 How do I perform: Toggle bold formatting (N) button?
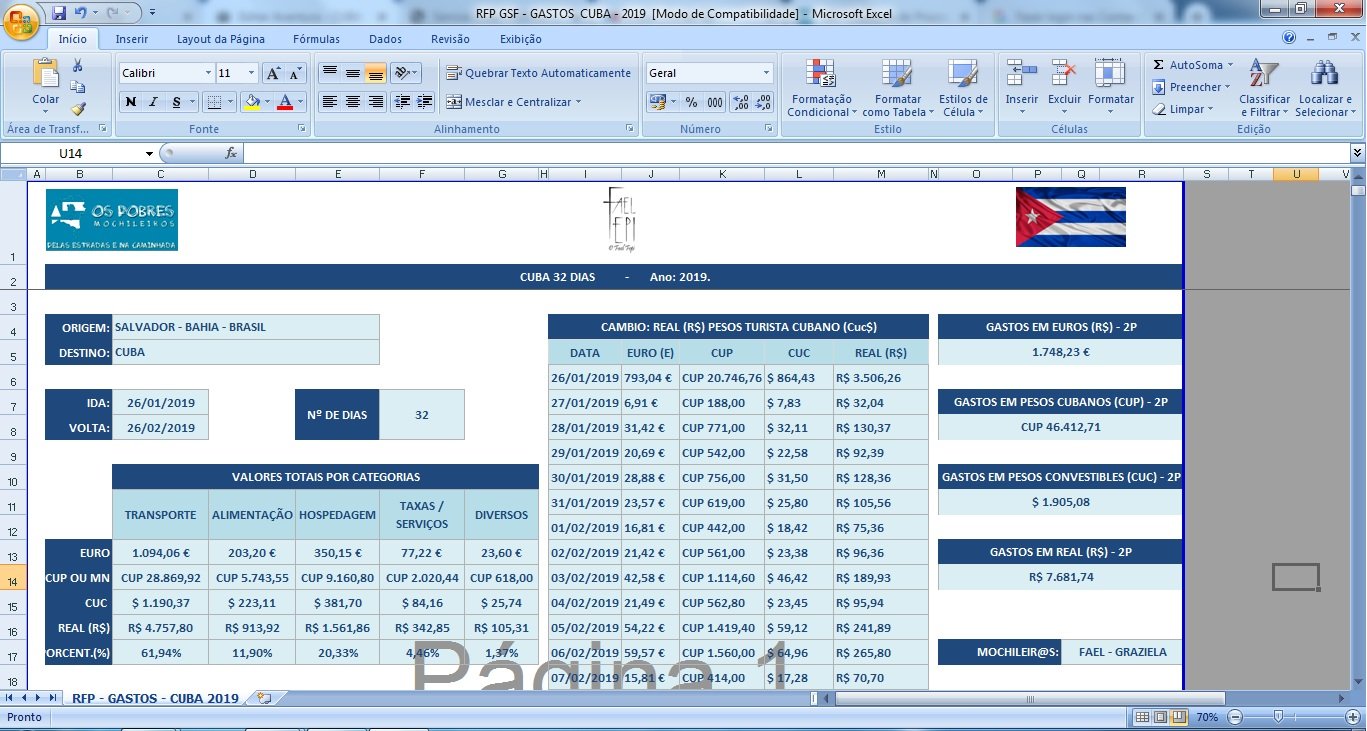130,102
